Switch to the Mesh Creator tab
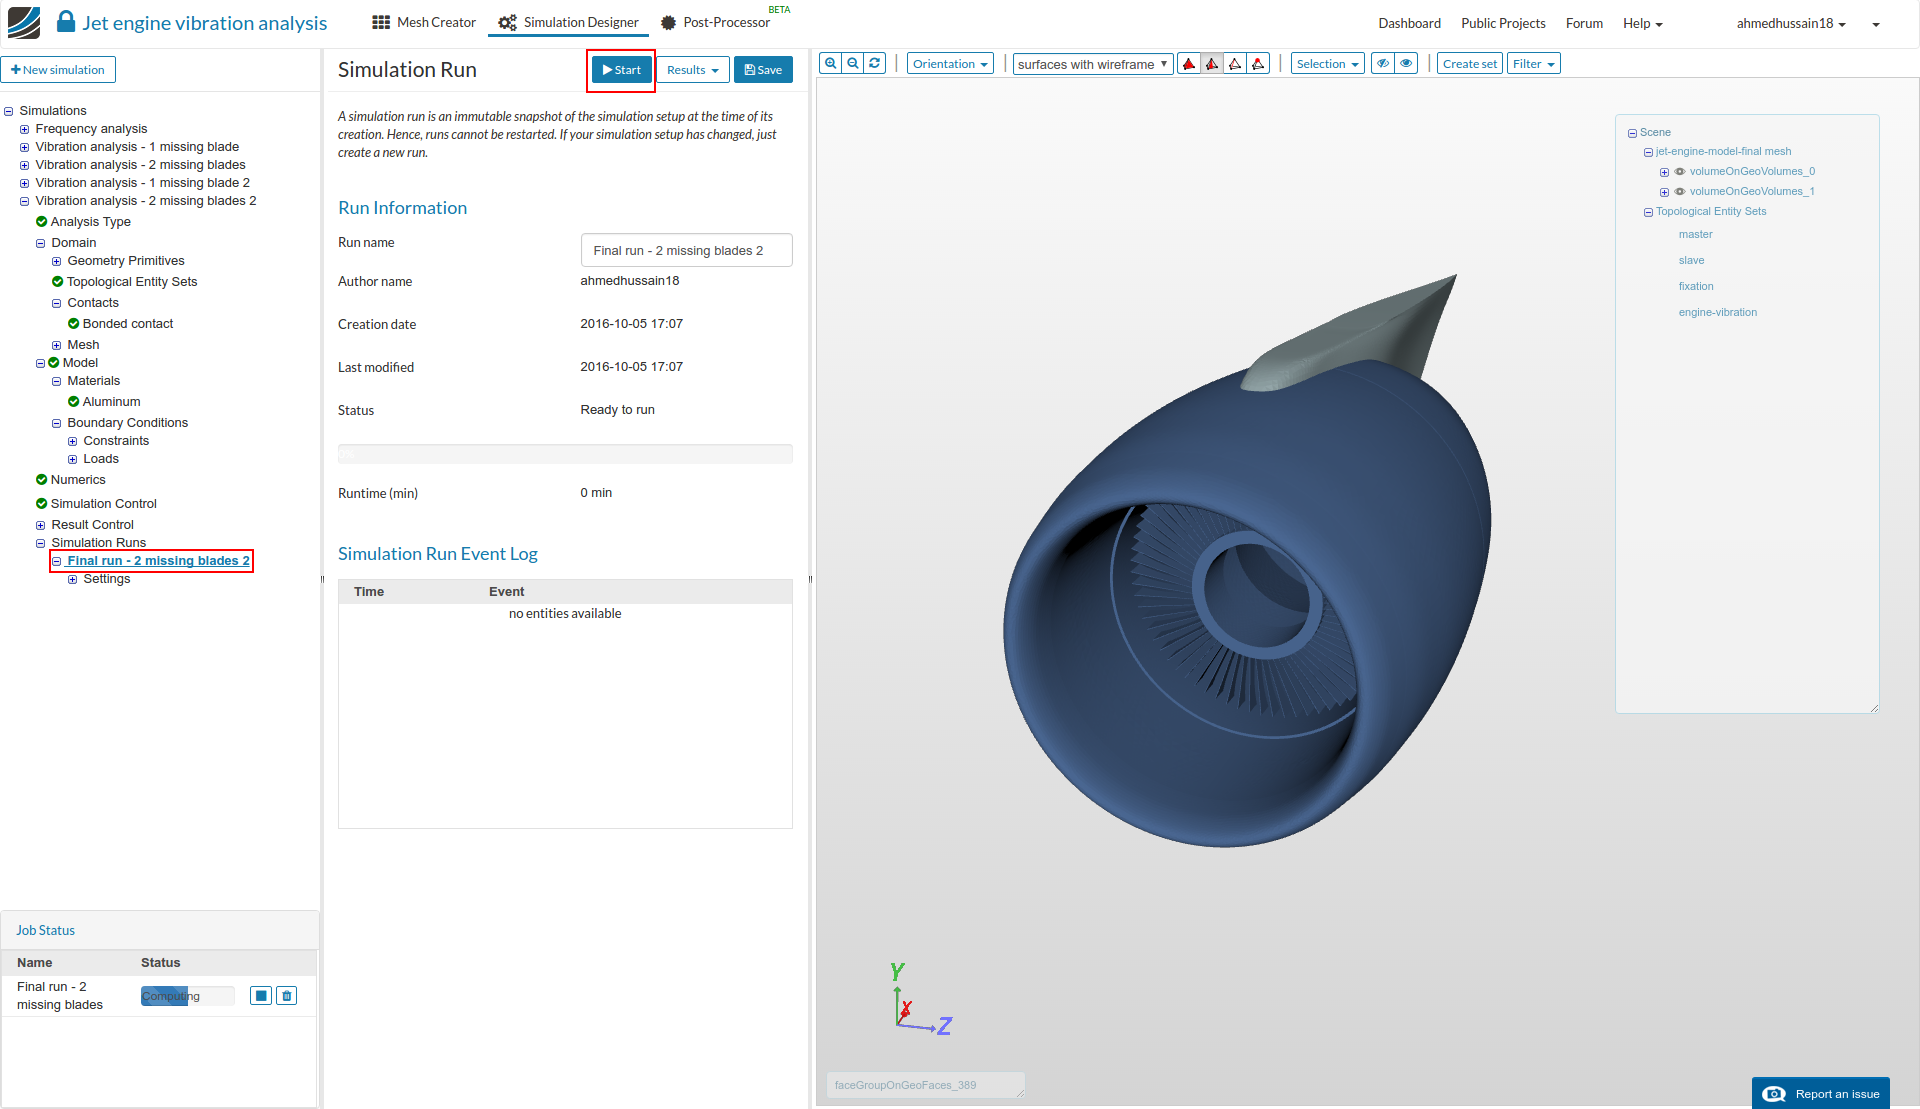The image size is (1920, 1109). (x=425, y=23)
